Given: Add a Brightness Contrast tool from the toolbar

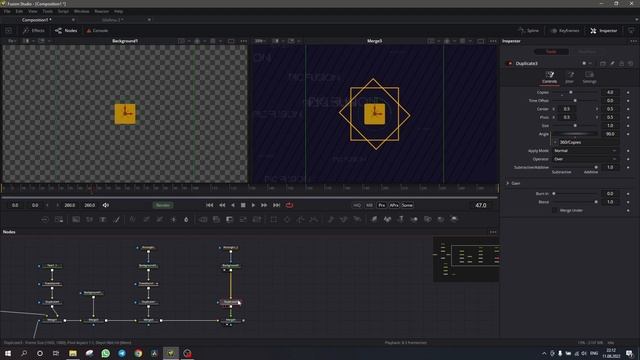Looking at the screenshot, I should (x=173, y=220).
